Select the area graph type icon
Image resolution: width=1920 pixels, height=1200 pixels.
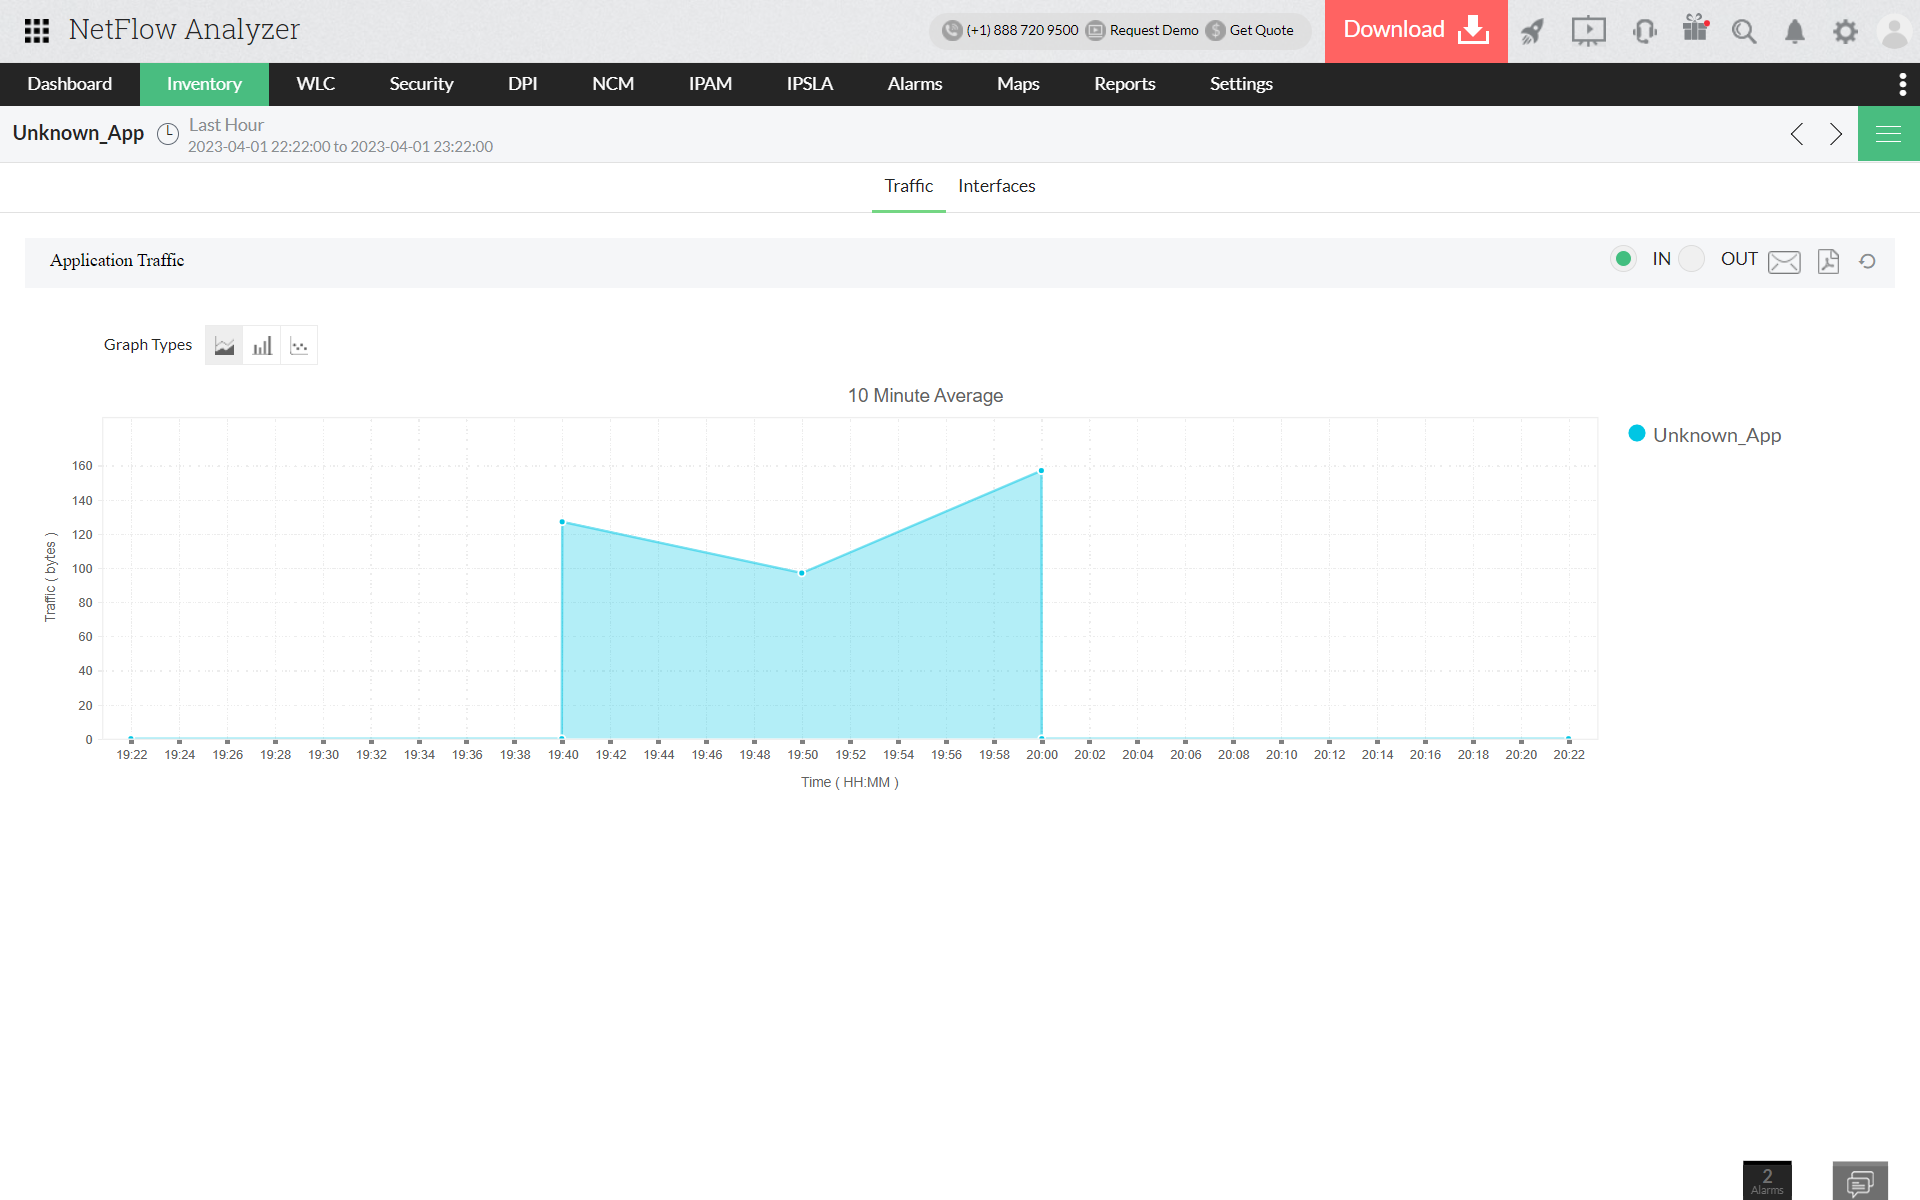pos(224,346)
